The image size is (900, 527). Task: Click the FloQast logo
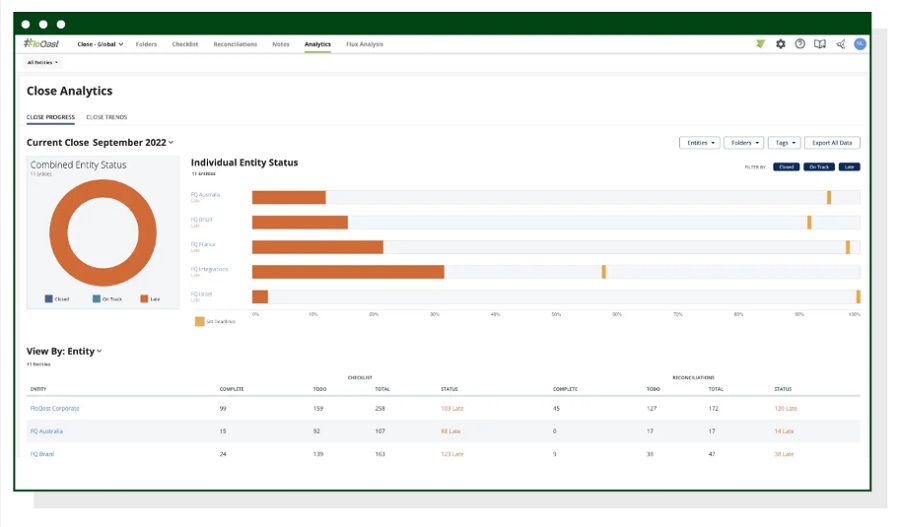(x=41, y=44)
